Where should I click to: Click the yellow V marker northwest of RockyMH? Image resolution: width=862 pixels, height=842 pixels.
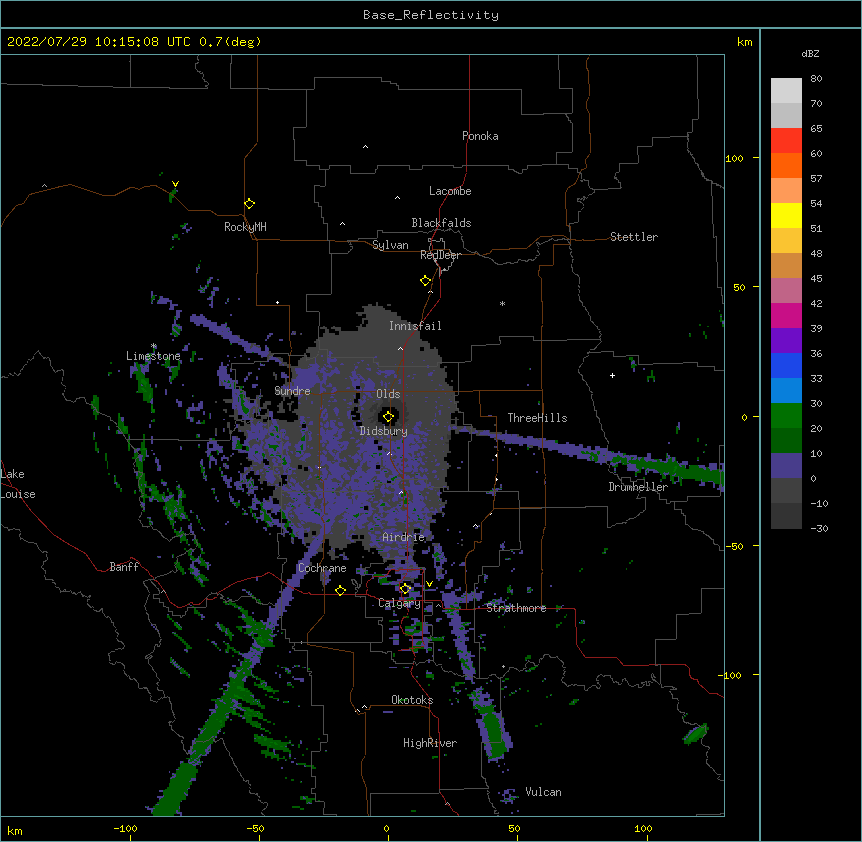tap(175, 184)
